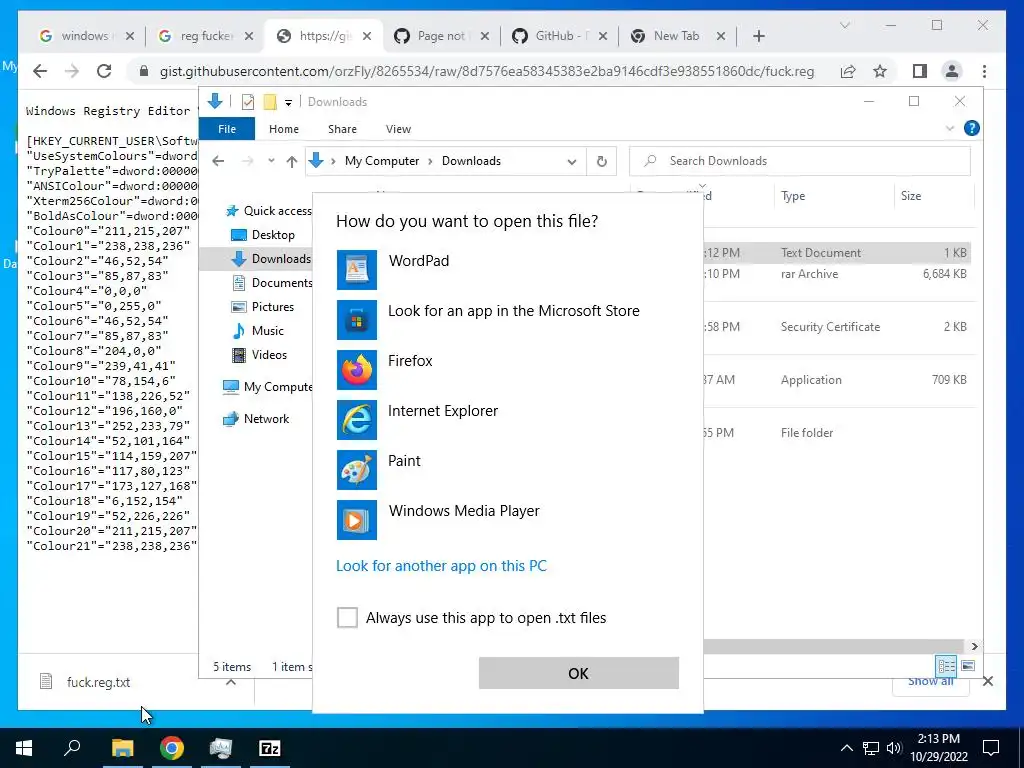Click OK in the open-with dialog
1024x768 pixels.
pos(579,673)
